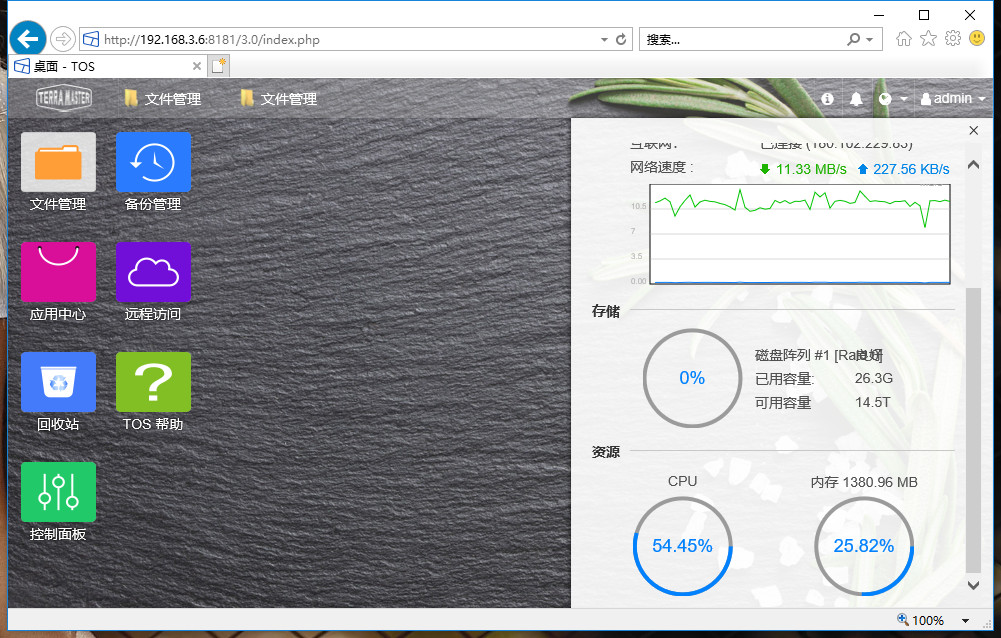Open the globe language dropdown
This screenshot has height=638, width=1001.
coord(892,99)
